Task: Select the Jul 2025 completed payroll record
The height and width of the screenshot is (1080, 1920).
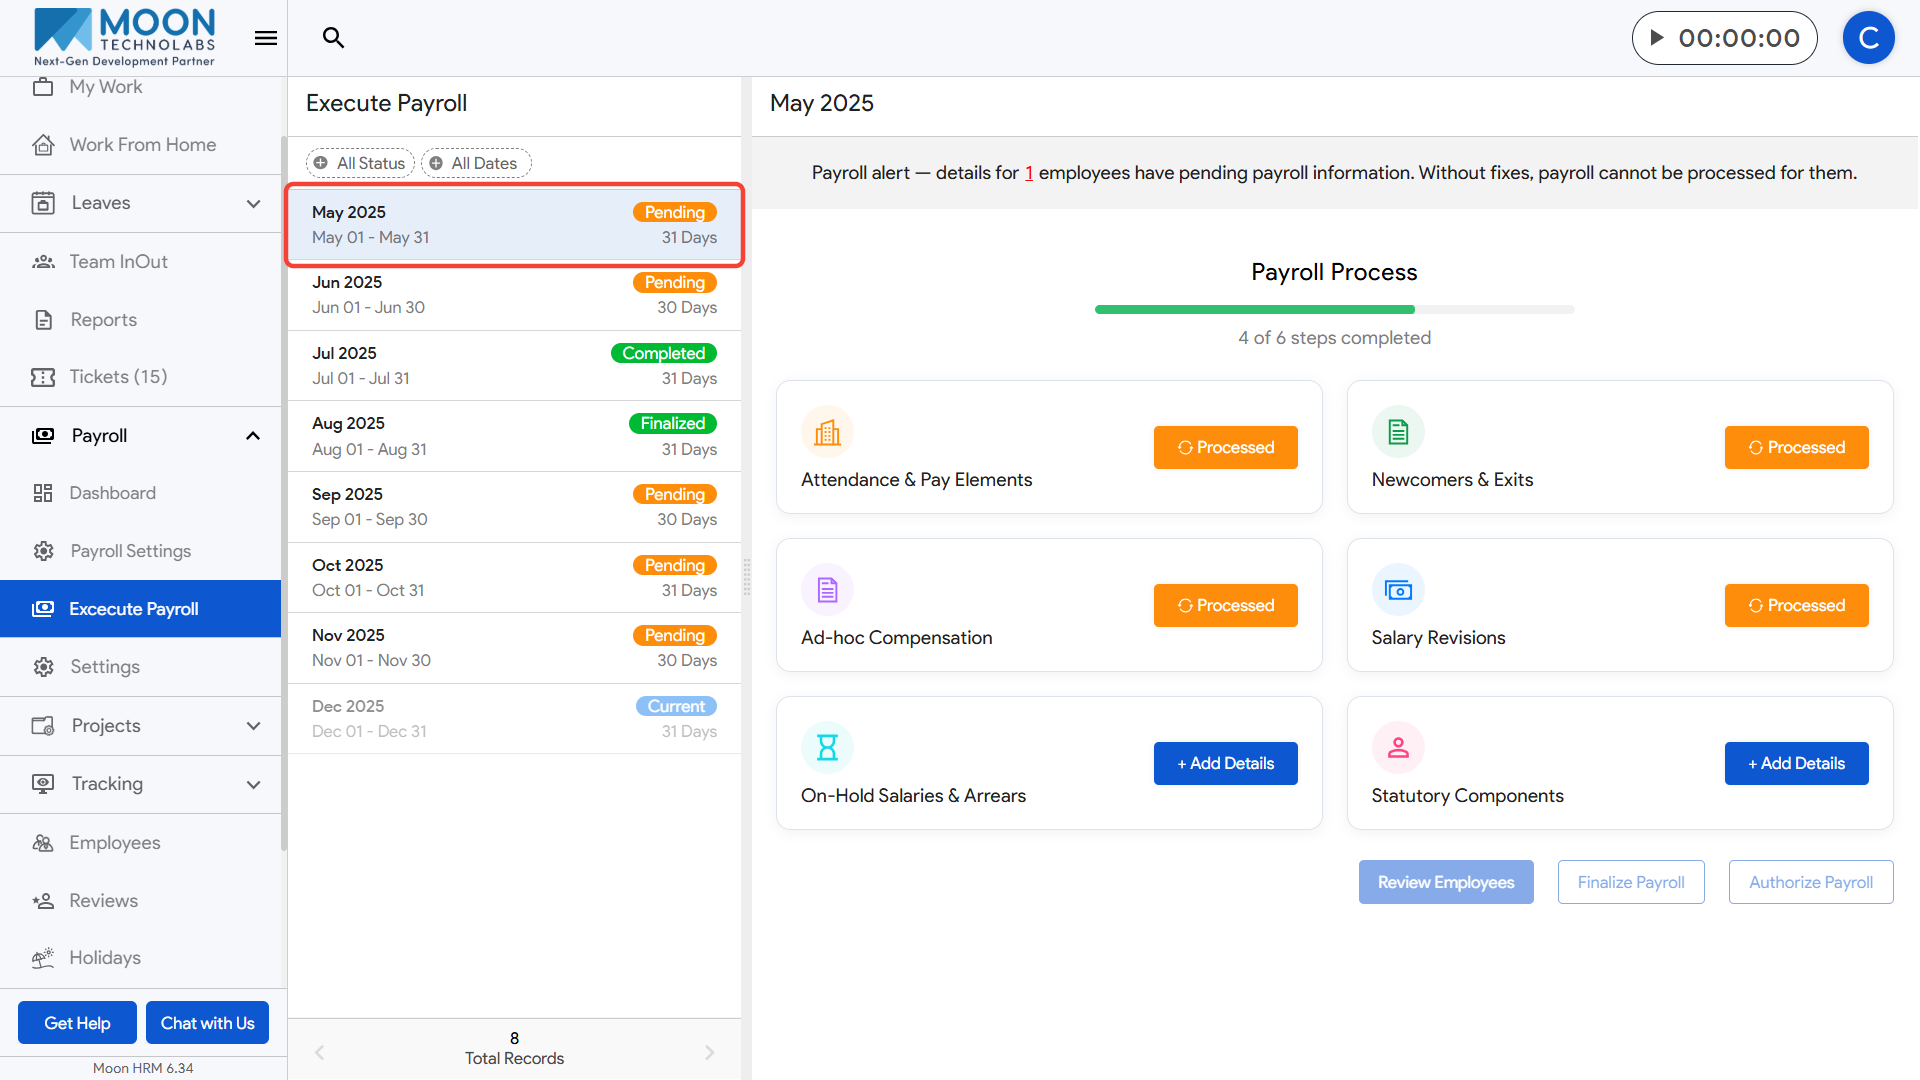Action: [x=514, y=365]
